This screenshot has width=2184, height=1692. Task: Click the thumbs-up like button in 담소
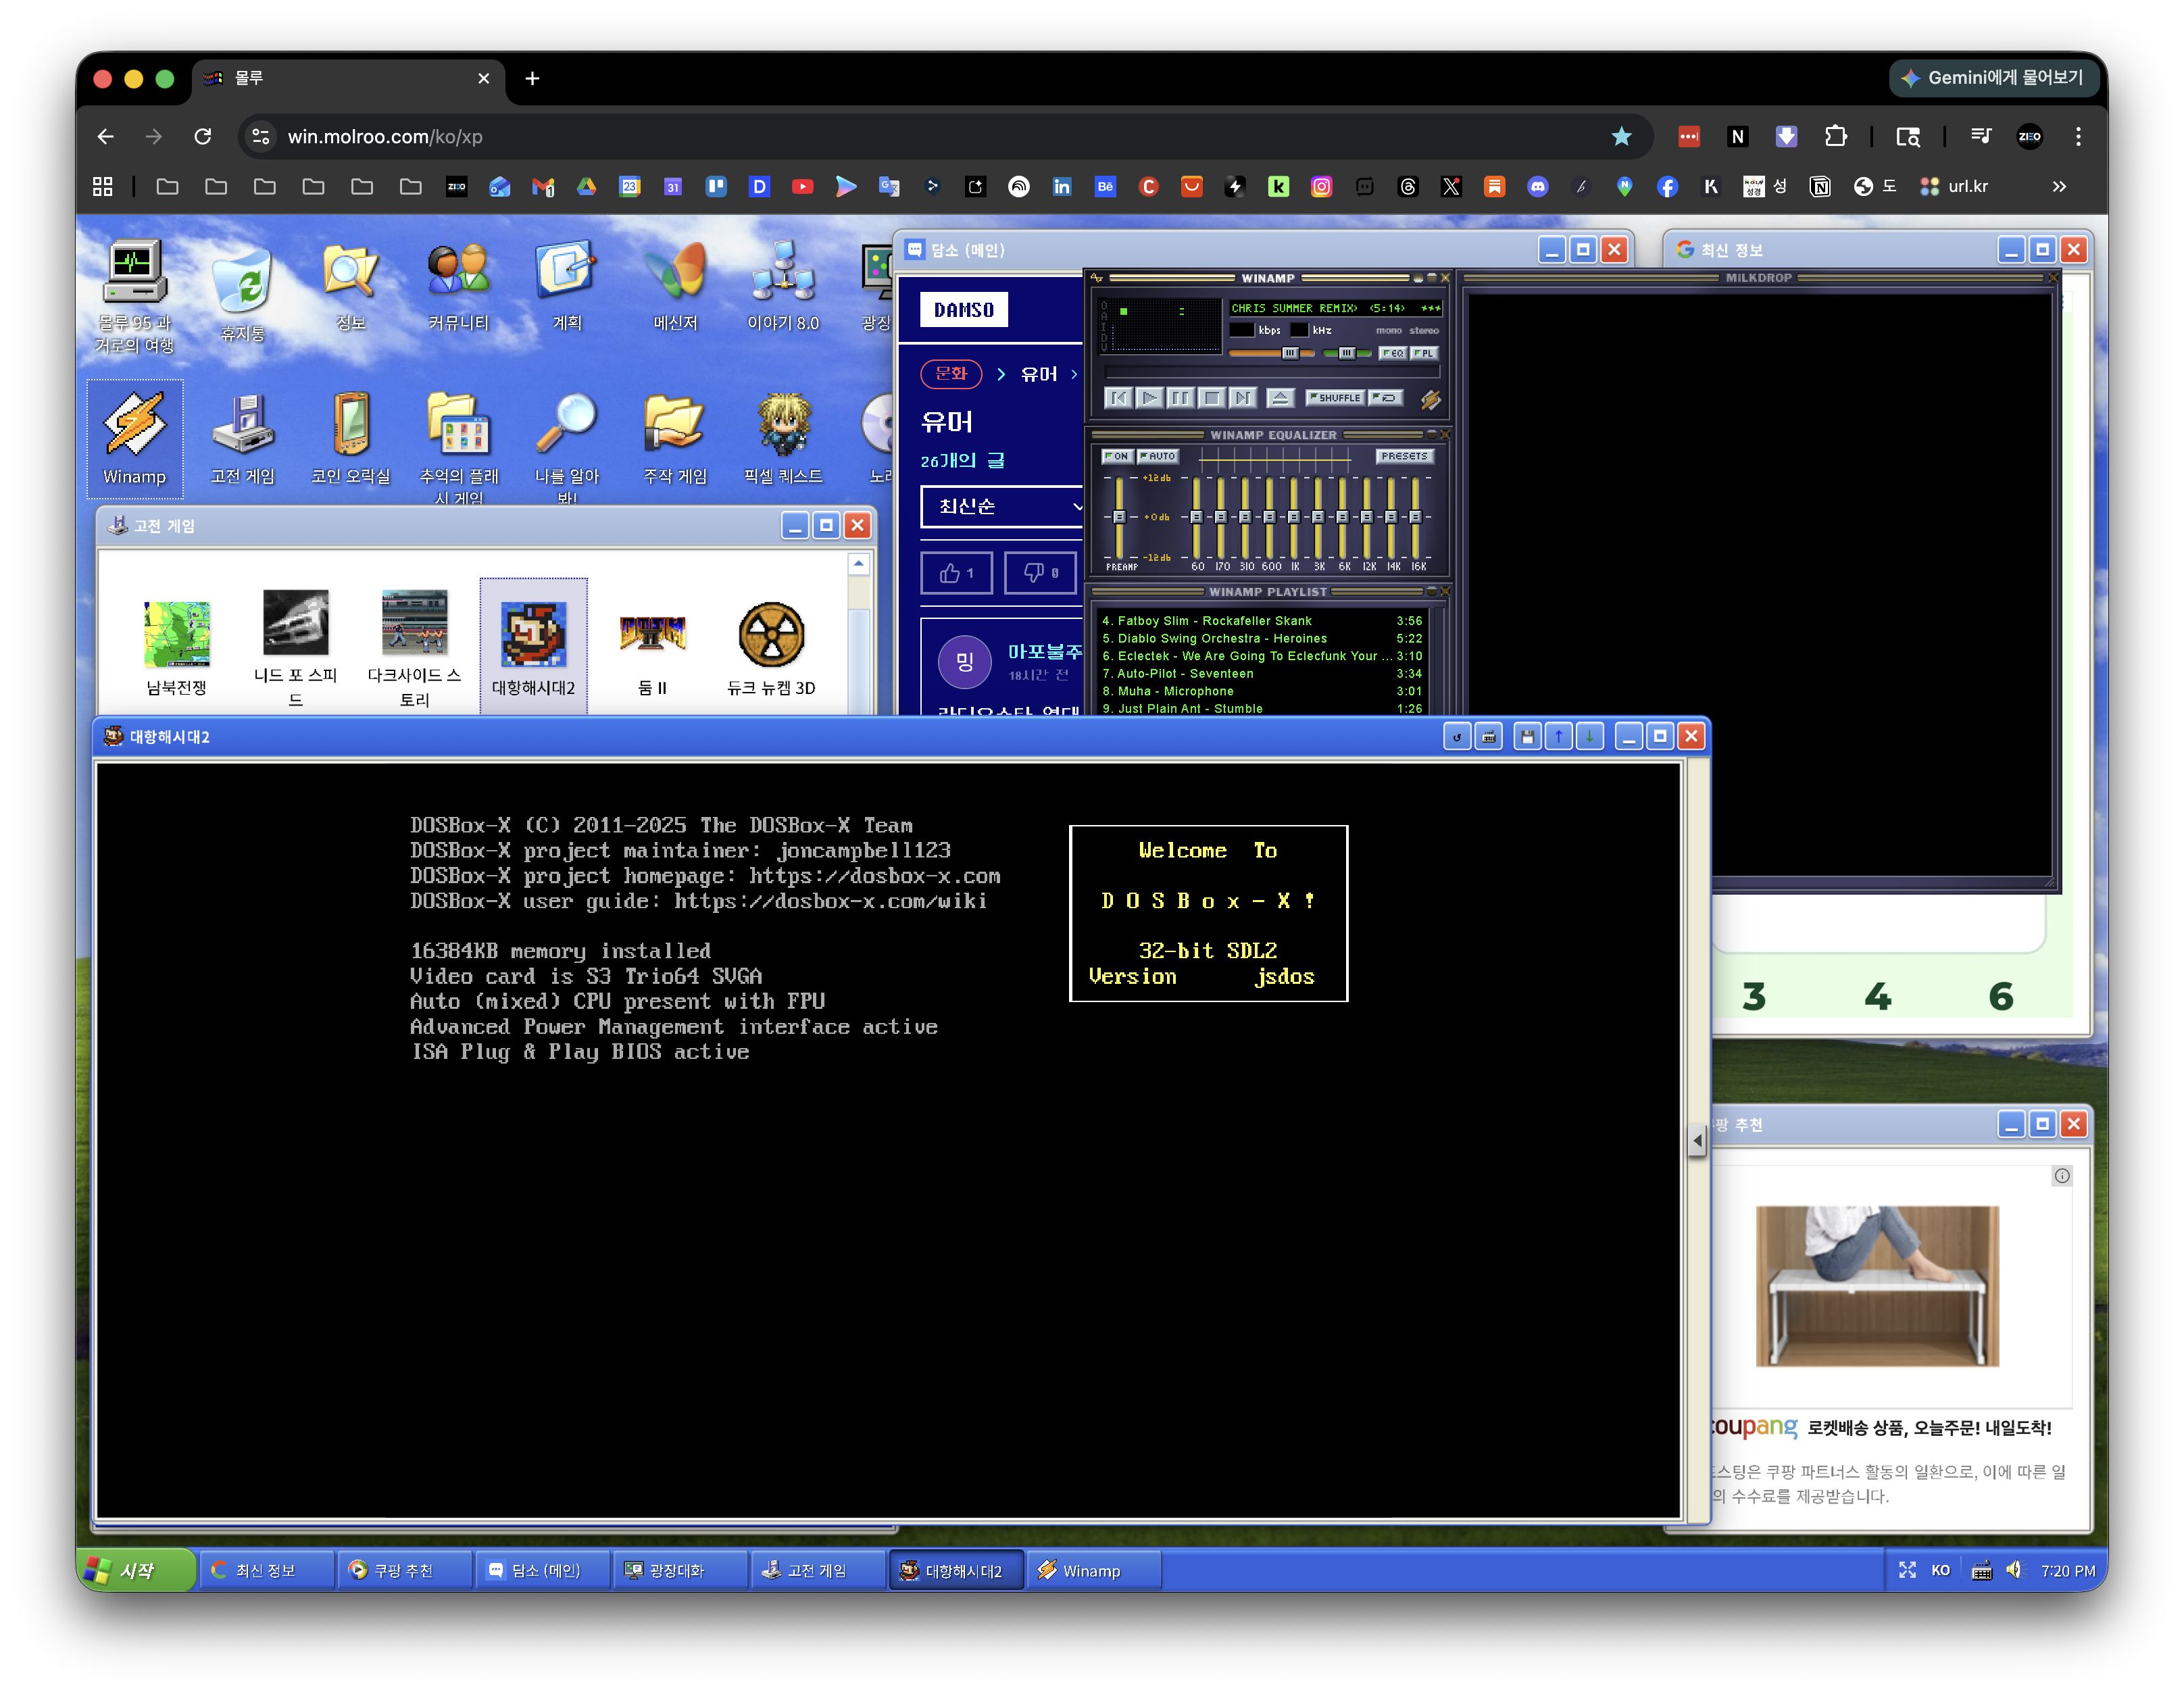(x=957, y=573)
